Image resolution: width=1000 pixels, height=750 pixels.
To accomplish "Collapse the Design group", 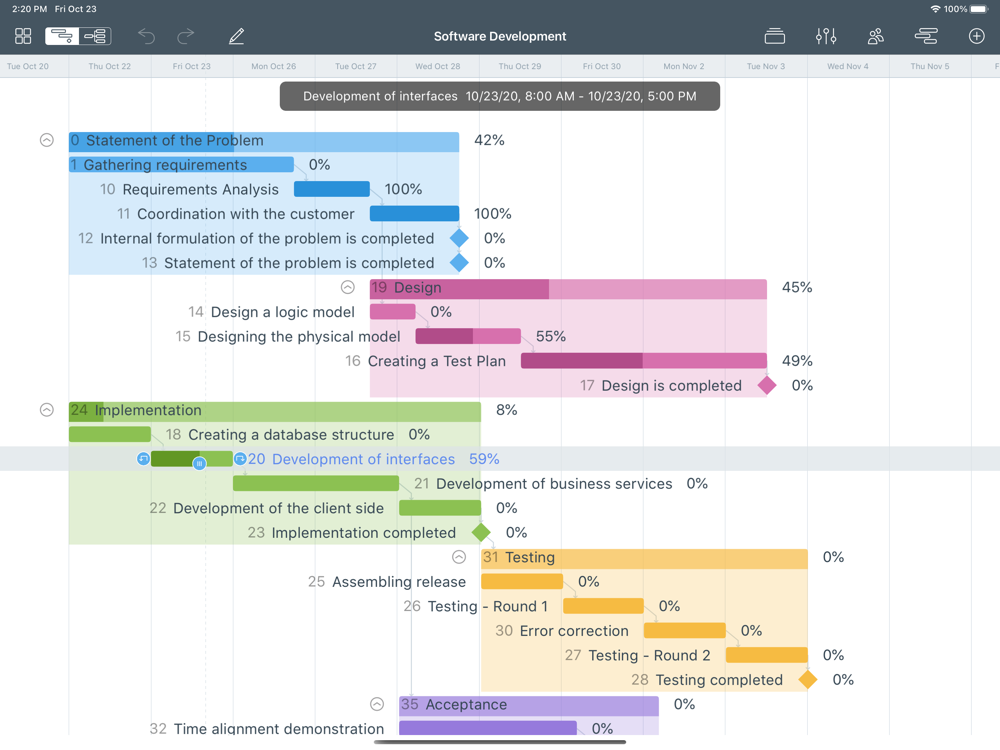I will click(x=348, y=287).
